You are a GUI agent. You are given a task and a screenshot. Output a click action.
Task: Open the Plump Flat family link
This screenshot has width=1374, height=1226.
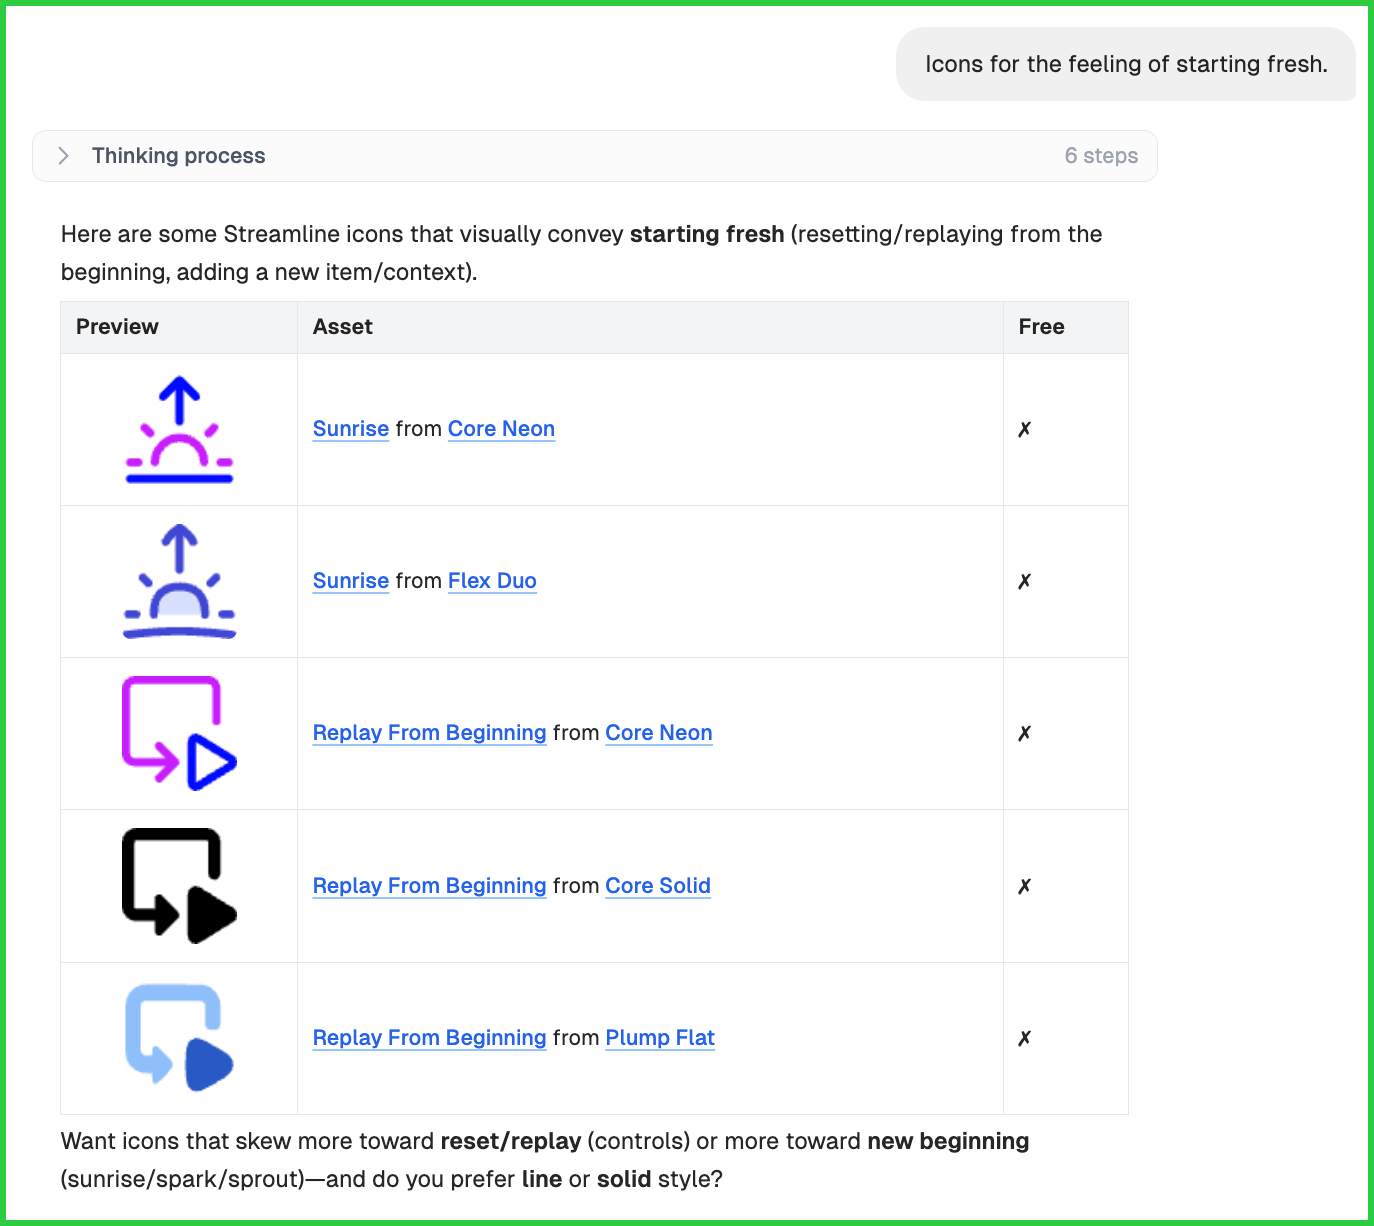click(660, 1038)
